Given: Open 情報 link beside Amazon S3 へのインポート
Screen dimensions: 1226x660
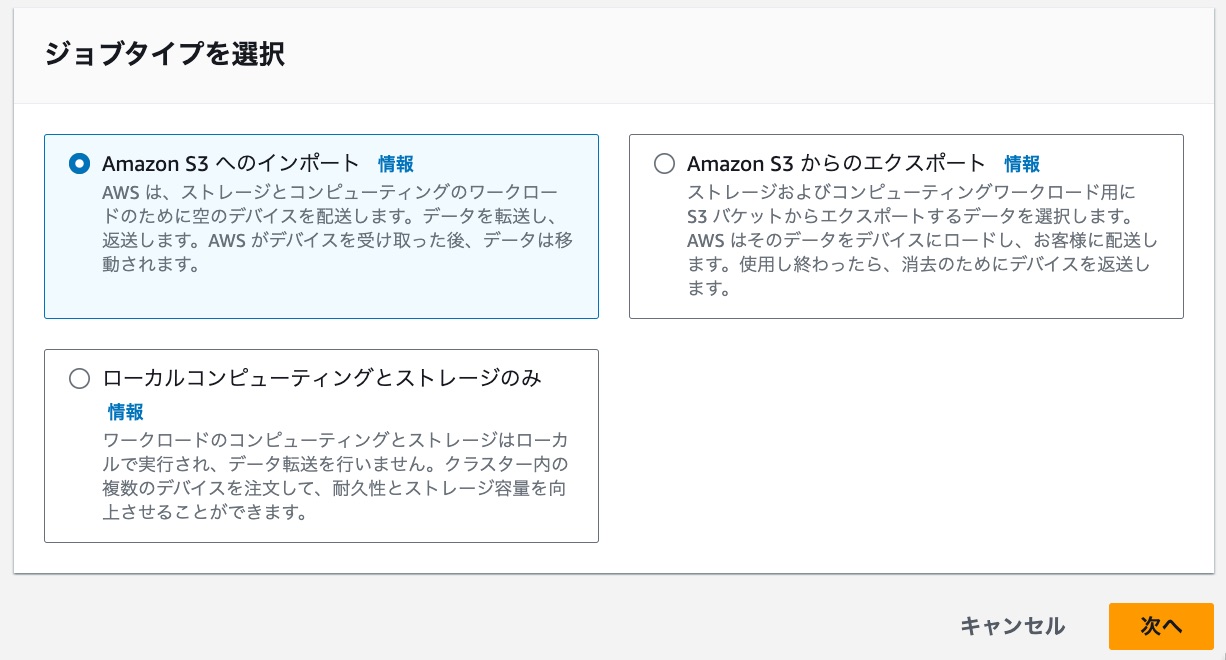Looking at the screenshot, I should pos(396,164).
